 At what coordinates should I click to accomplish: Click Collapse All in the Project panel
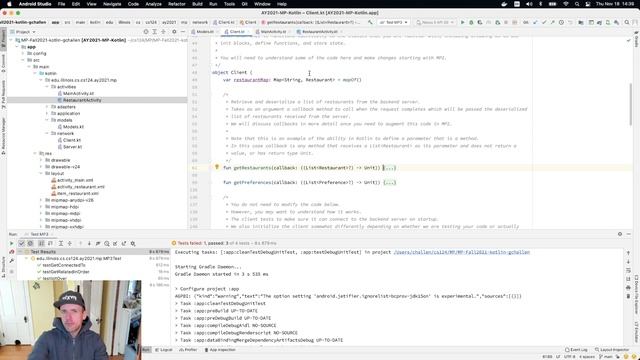163,31
